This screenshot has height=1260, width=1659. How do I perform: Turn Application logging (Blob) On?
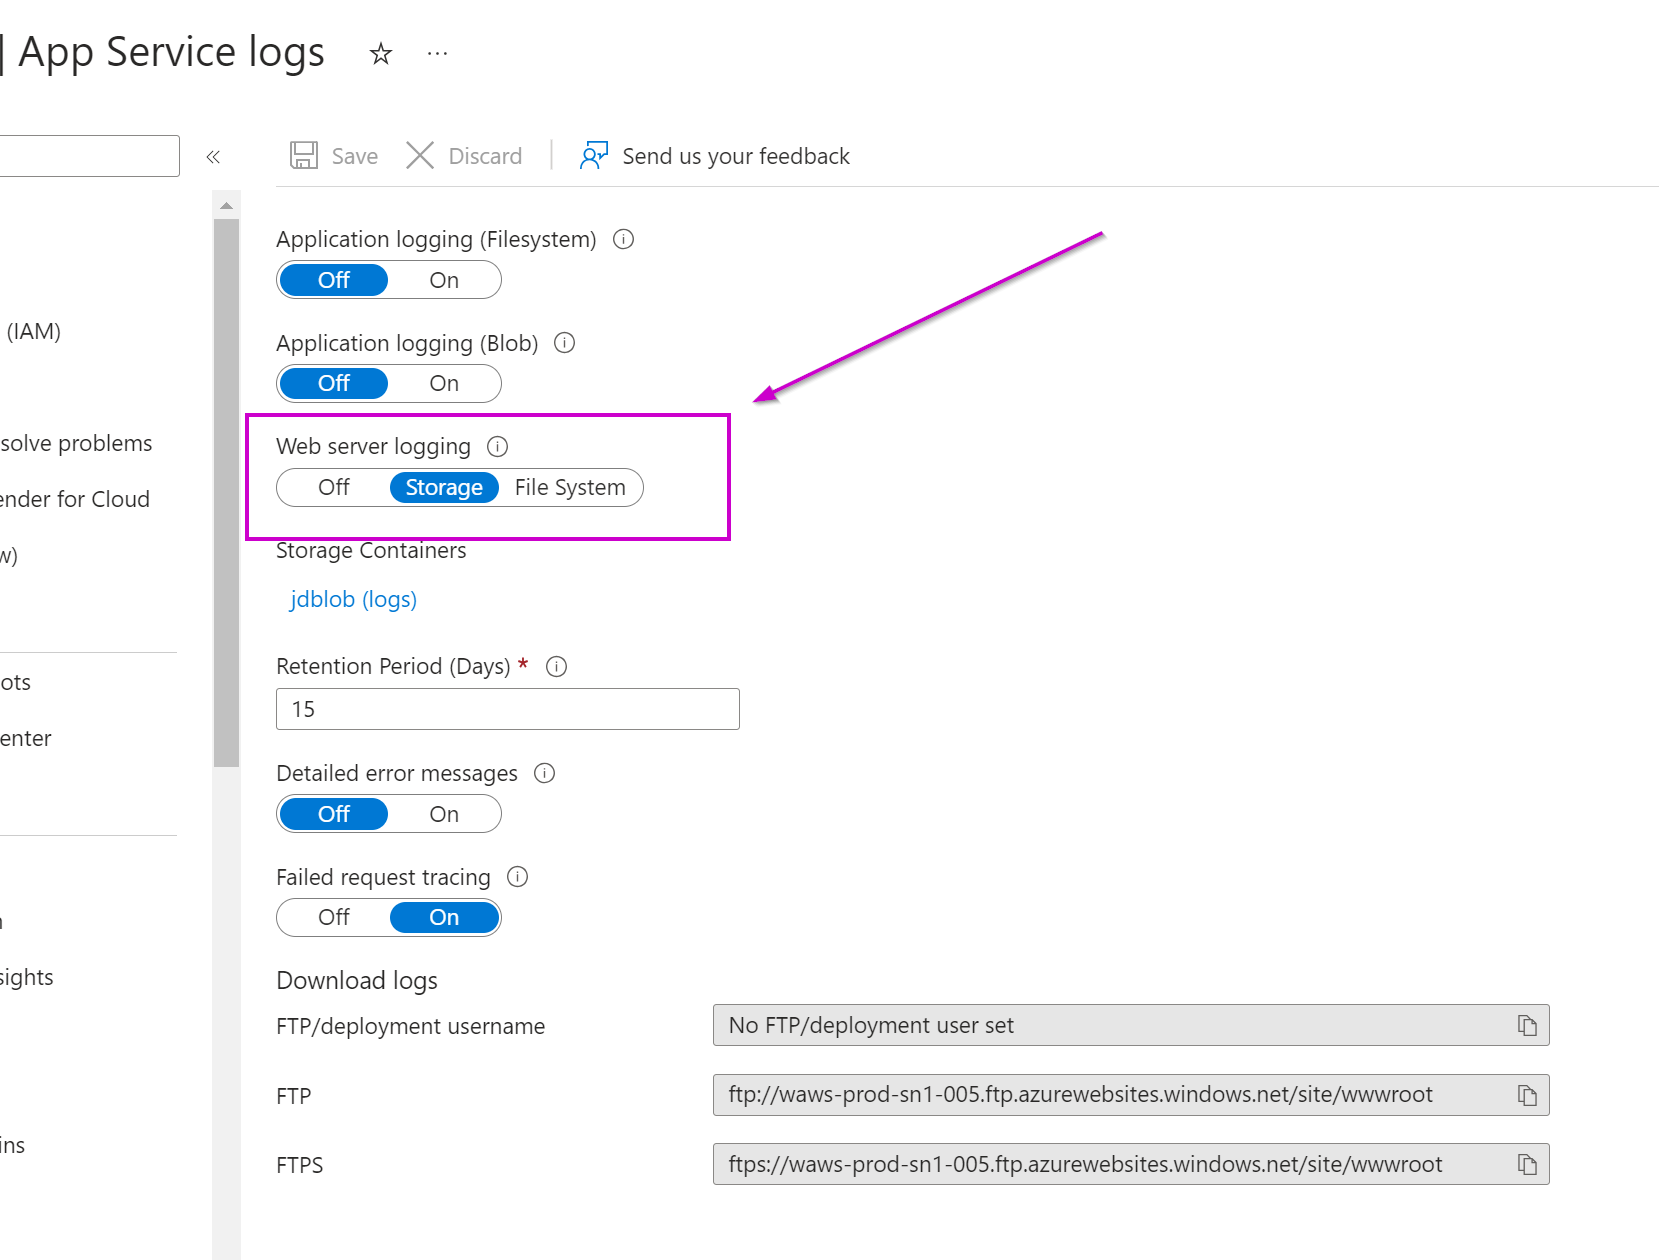click(x=444, y=383)
